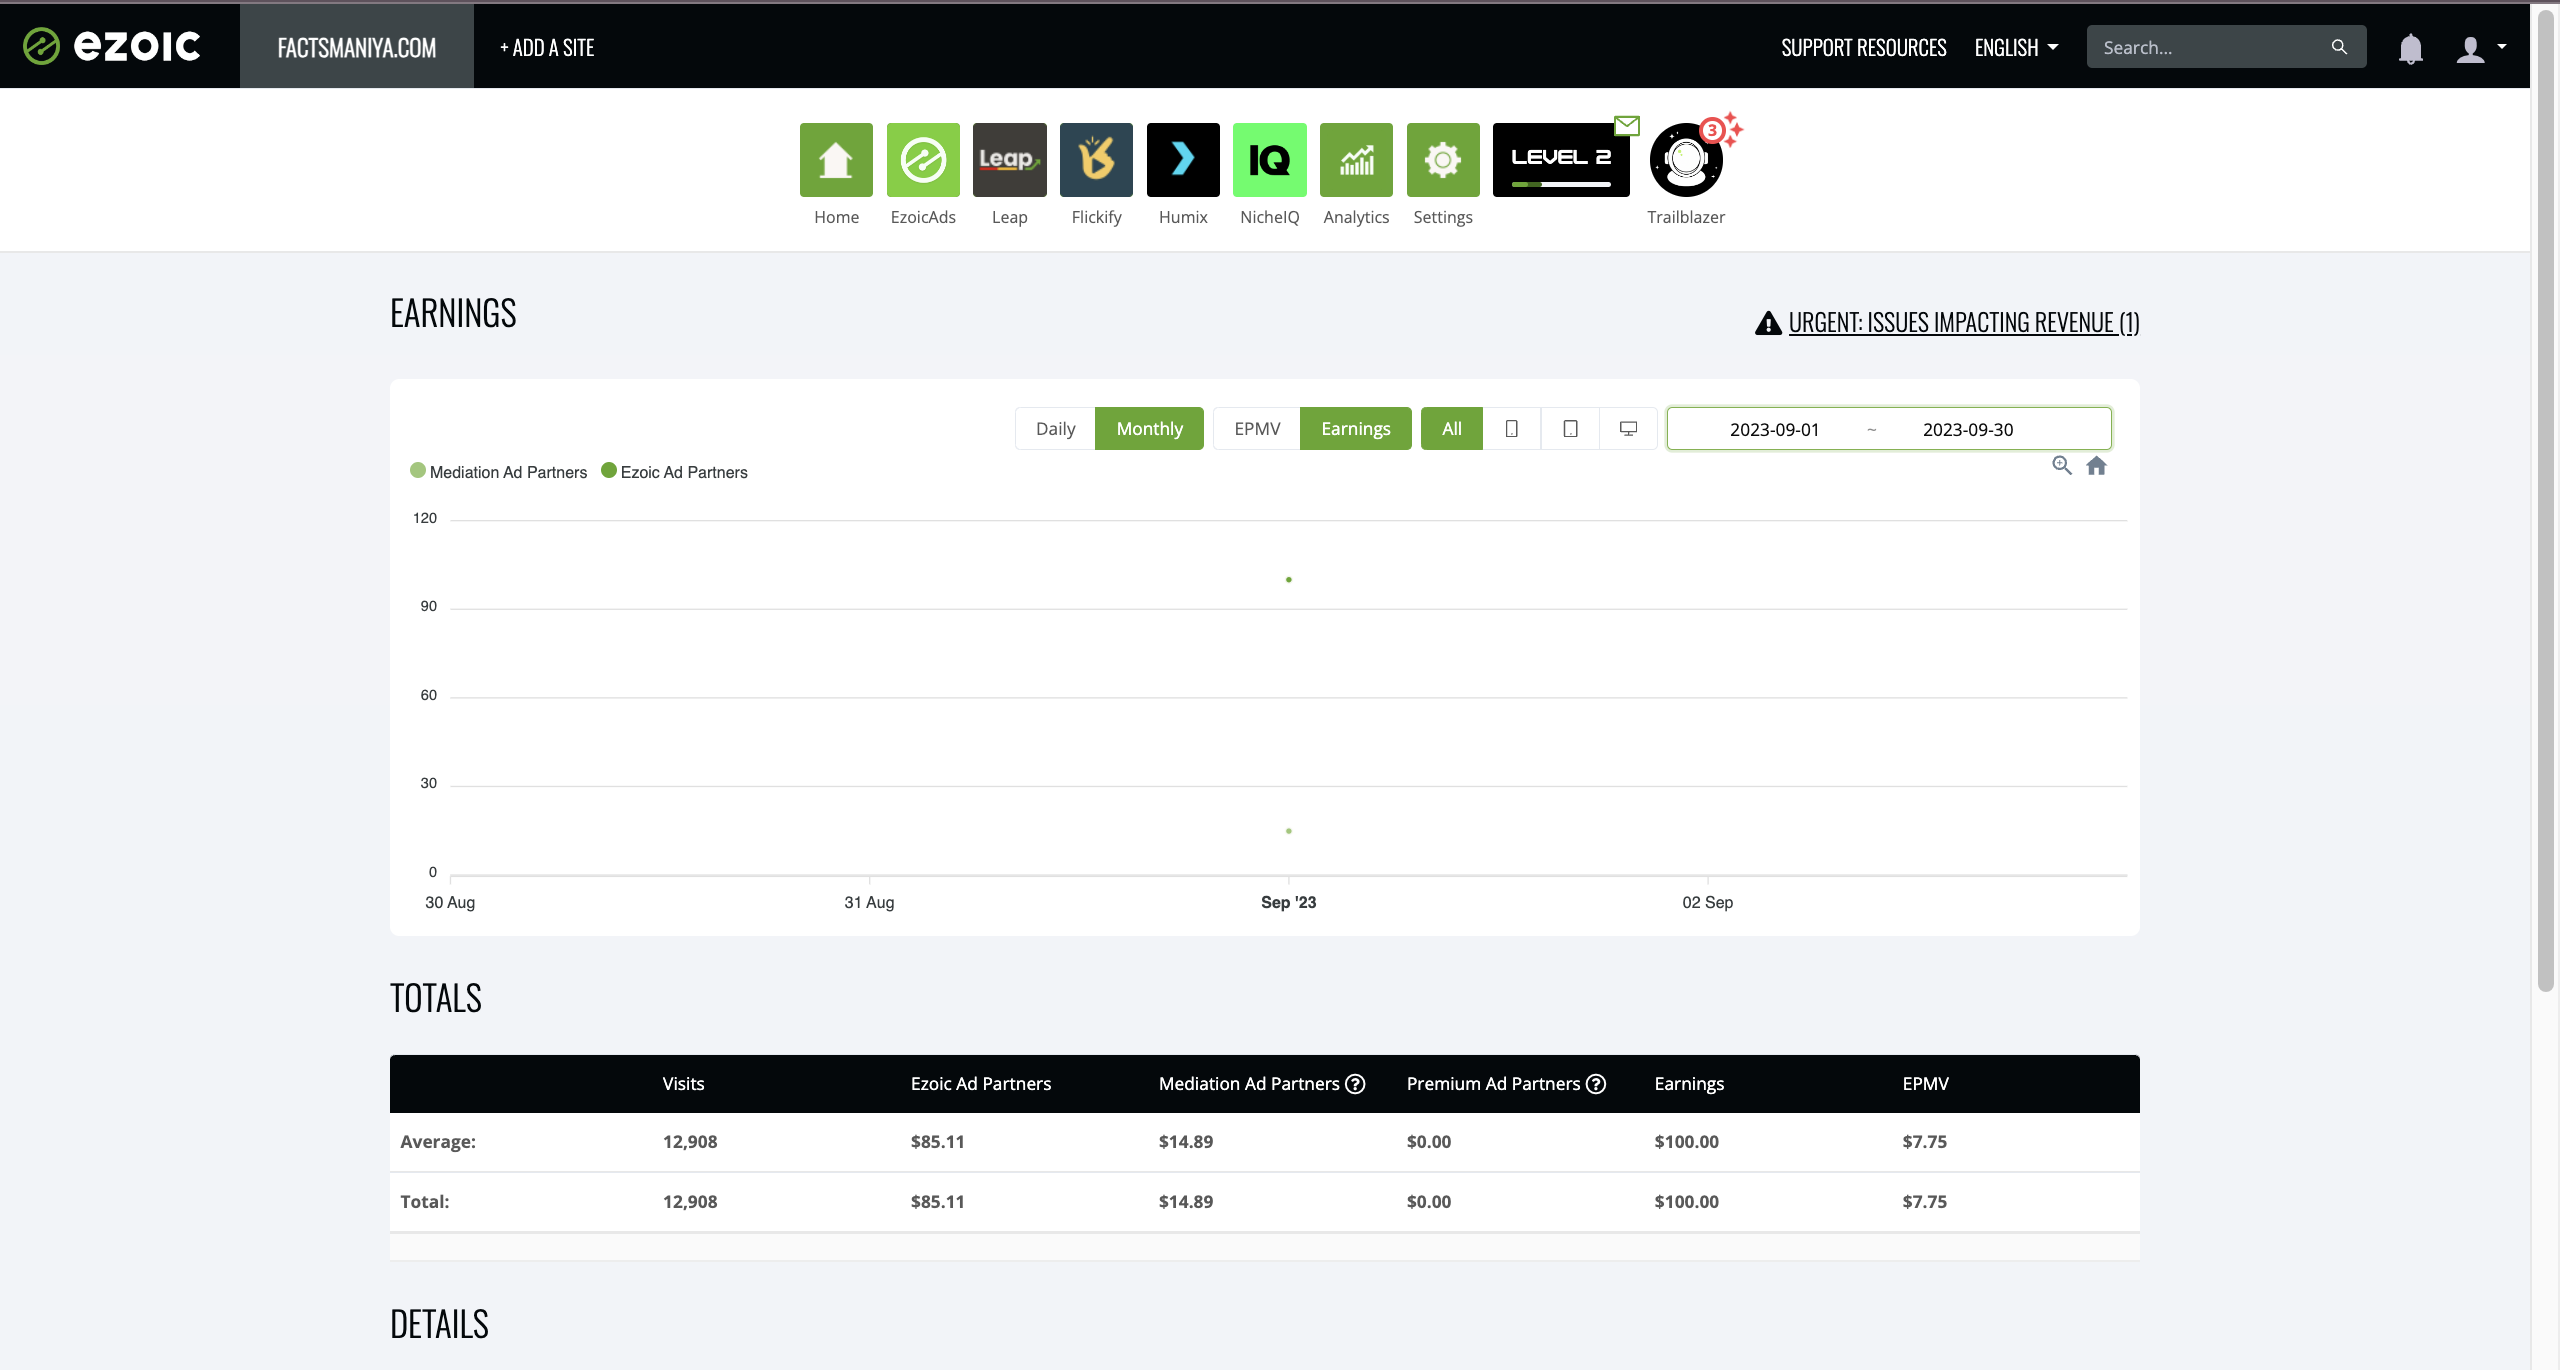Click Average Mediation value $14.89
This screenshot has width=2560, height=1370.
tap(1186, 1141)
